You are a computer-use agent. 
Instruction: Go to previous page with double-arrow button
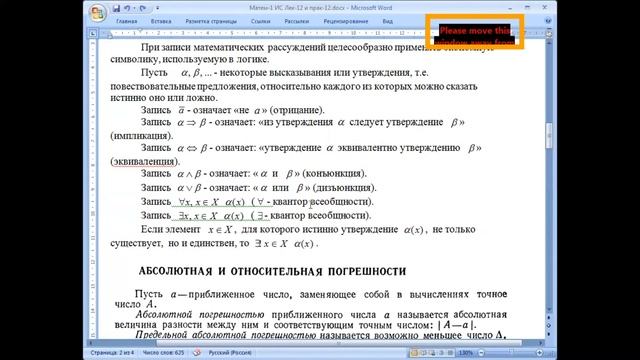[549, 318]
